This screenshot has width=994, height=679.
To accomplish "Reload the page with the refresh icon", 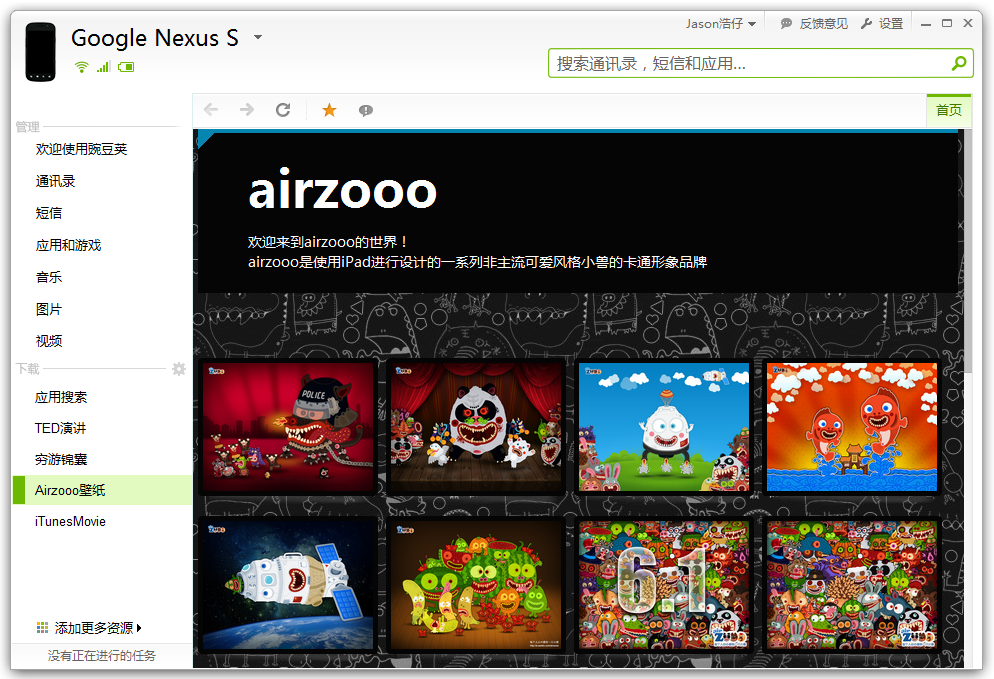I will point(283,110).
